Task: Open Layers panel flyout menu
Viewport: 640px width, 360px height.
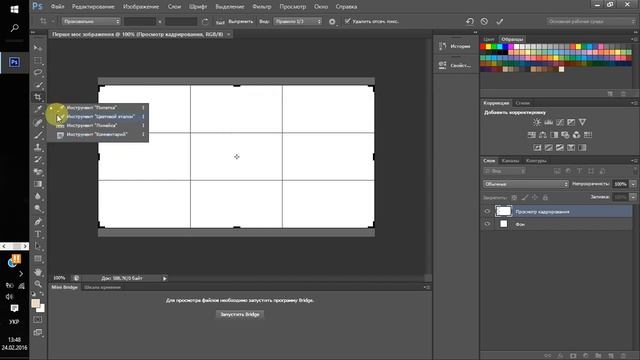Action: point(634,161)
